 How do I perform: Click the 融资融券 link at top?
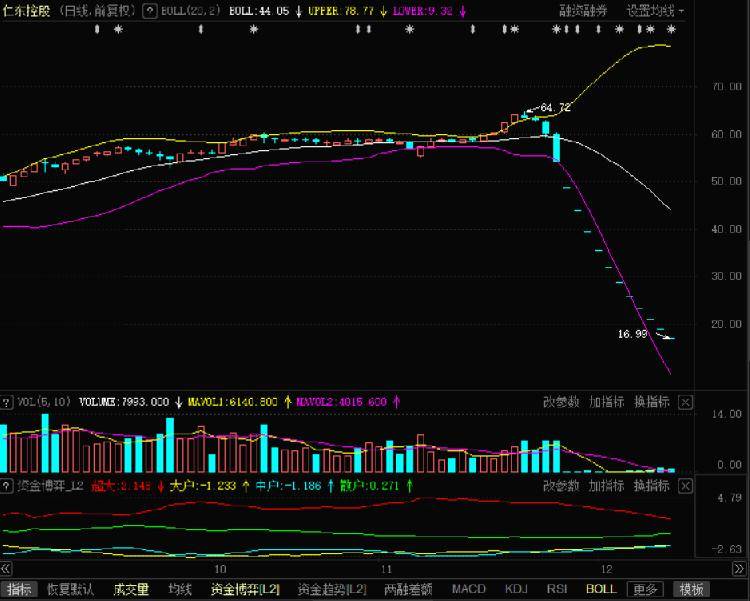[581, 11]
